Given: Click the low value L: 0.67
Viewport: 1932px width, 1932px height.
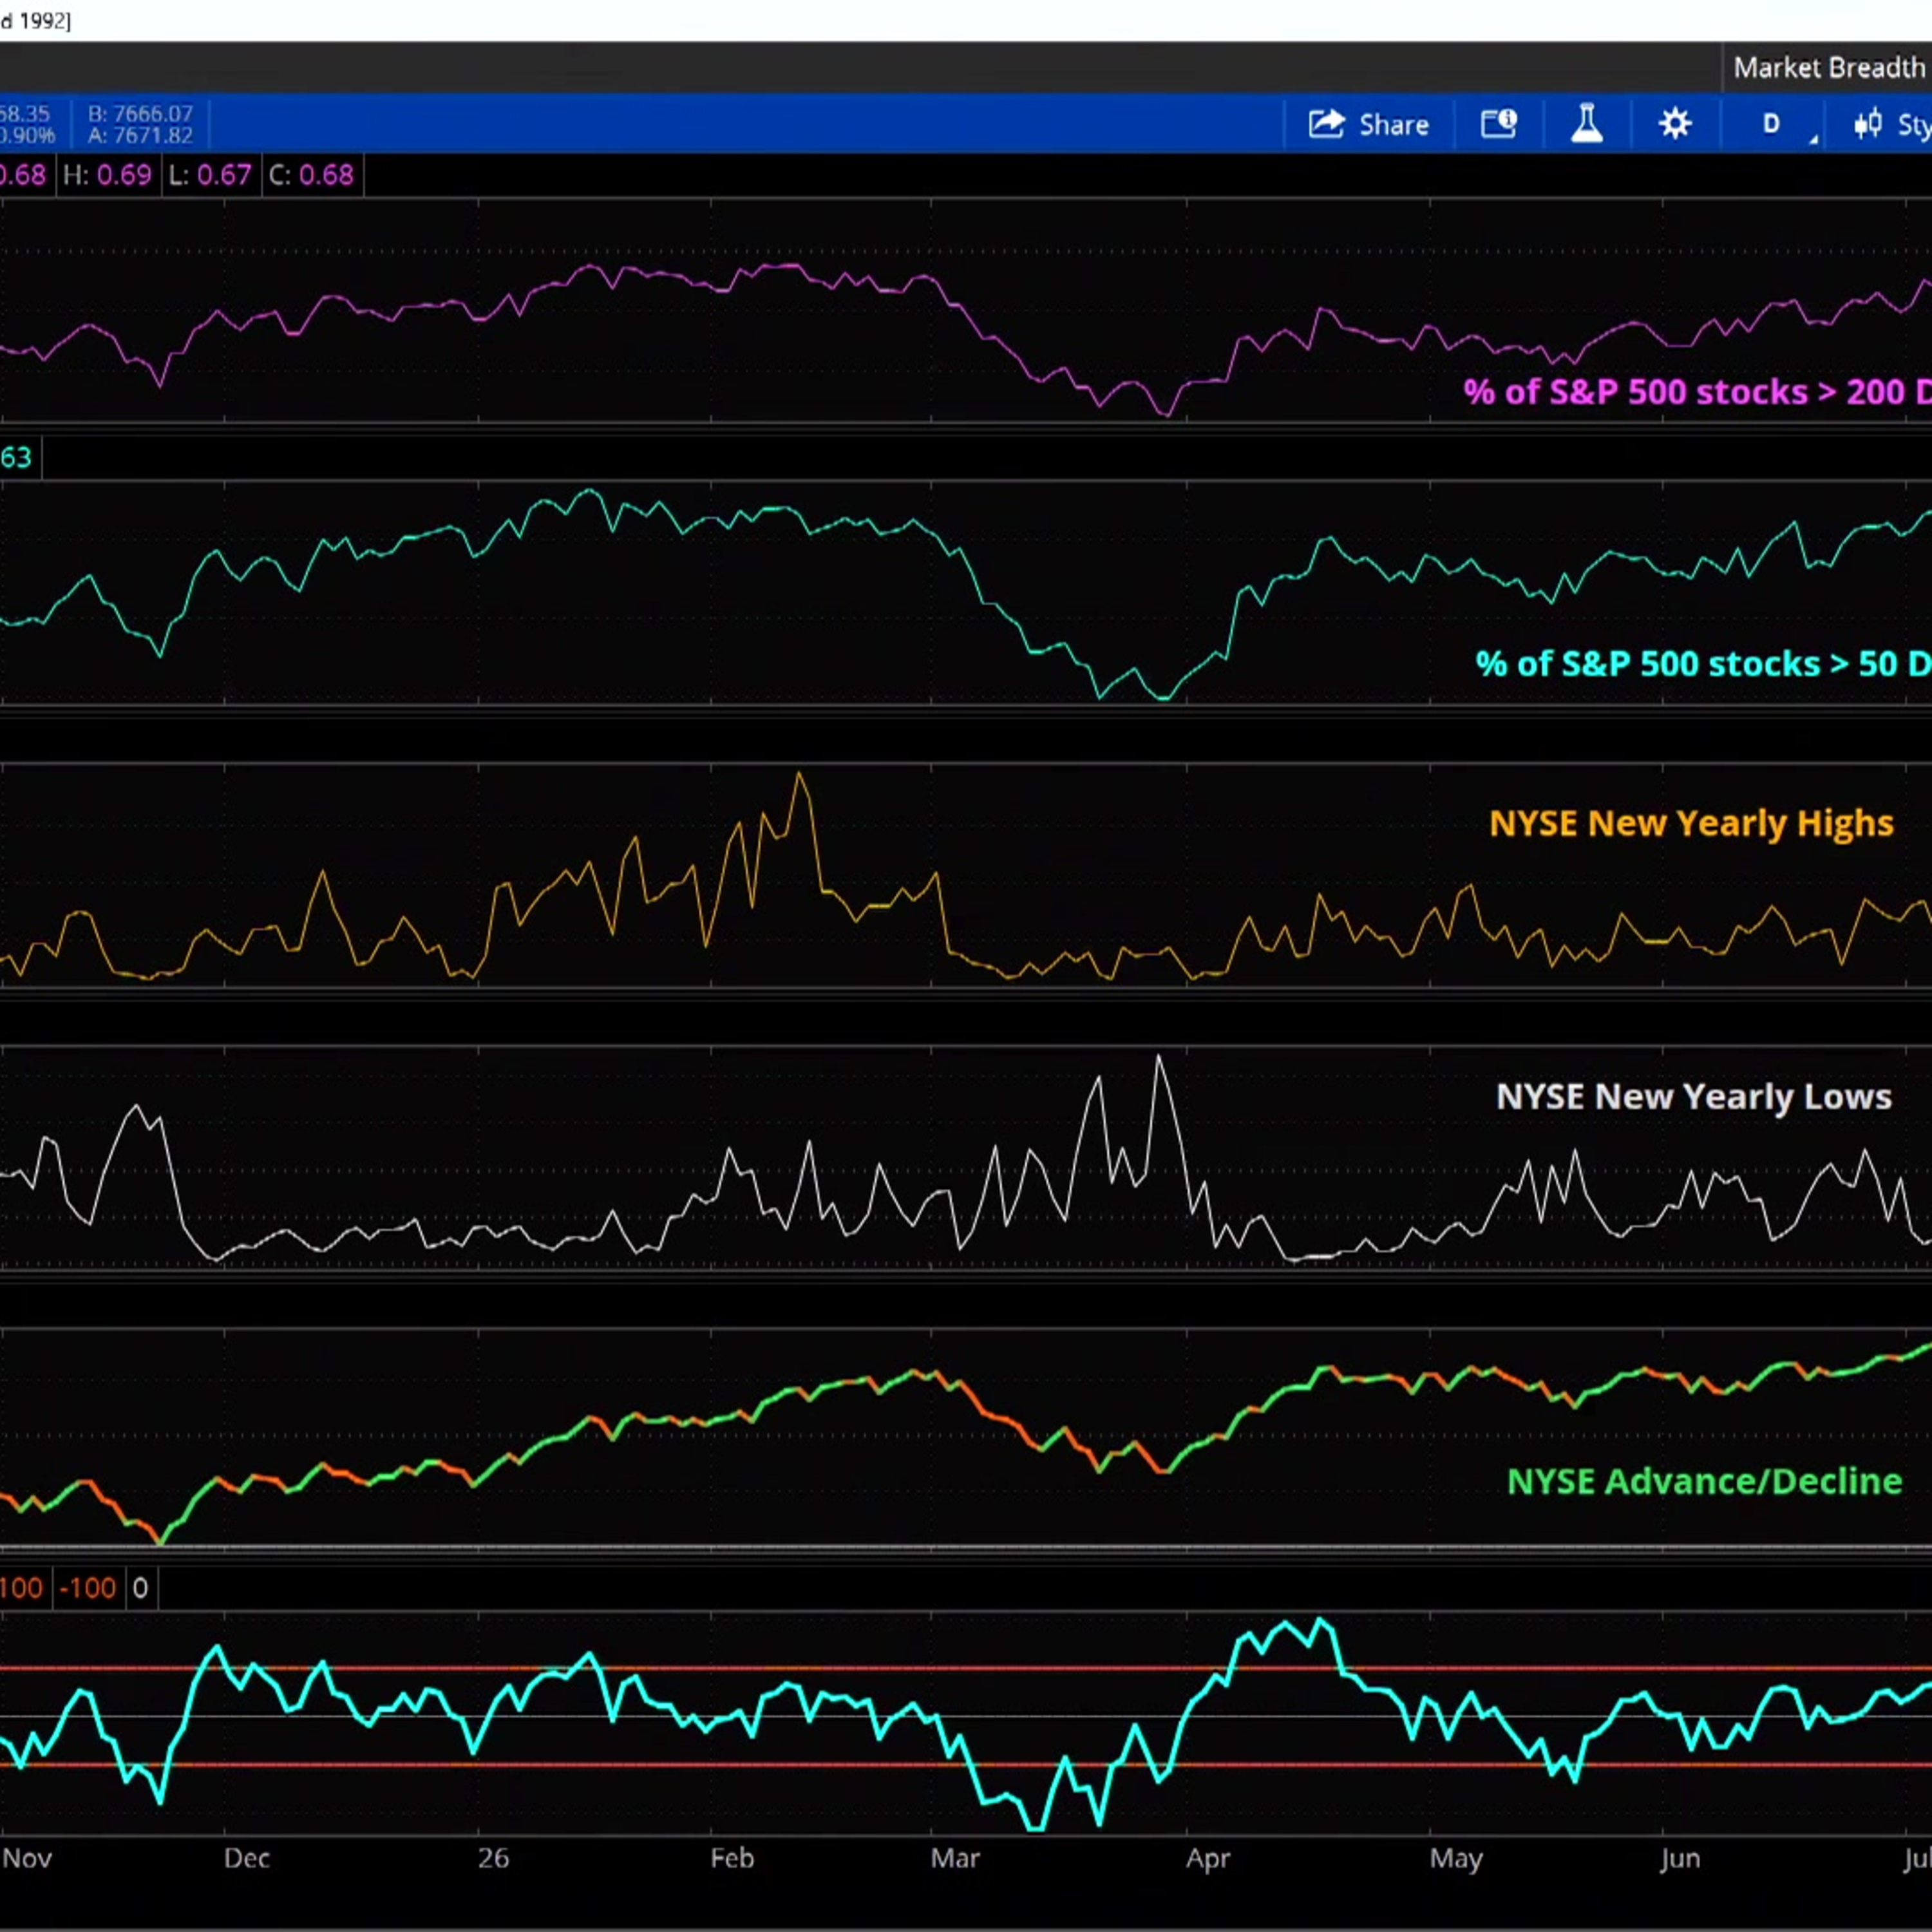Looking at the screenshot, I should coord(210,175).
